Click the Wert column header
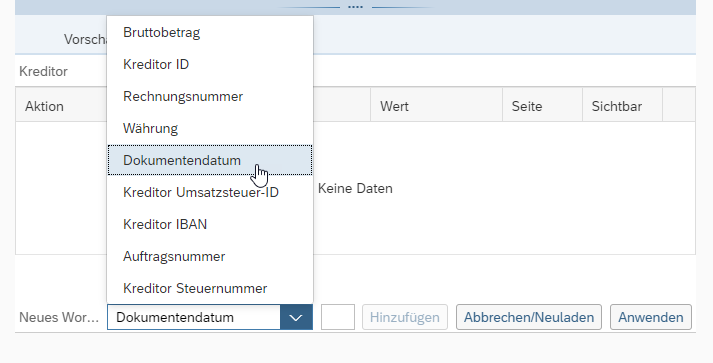The image size is (713, 363). [x=437, y=106]
